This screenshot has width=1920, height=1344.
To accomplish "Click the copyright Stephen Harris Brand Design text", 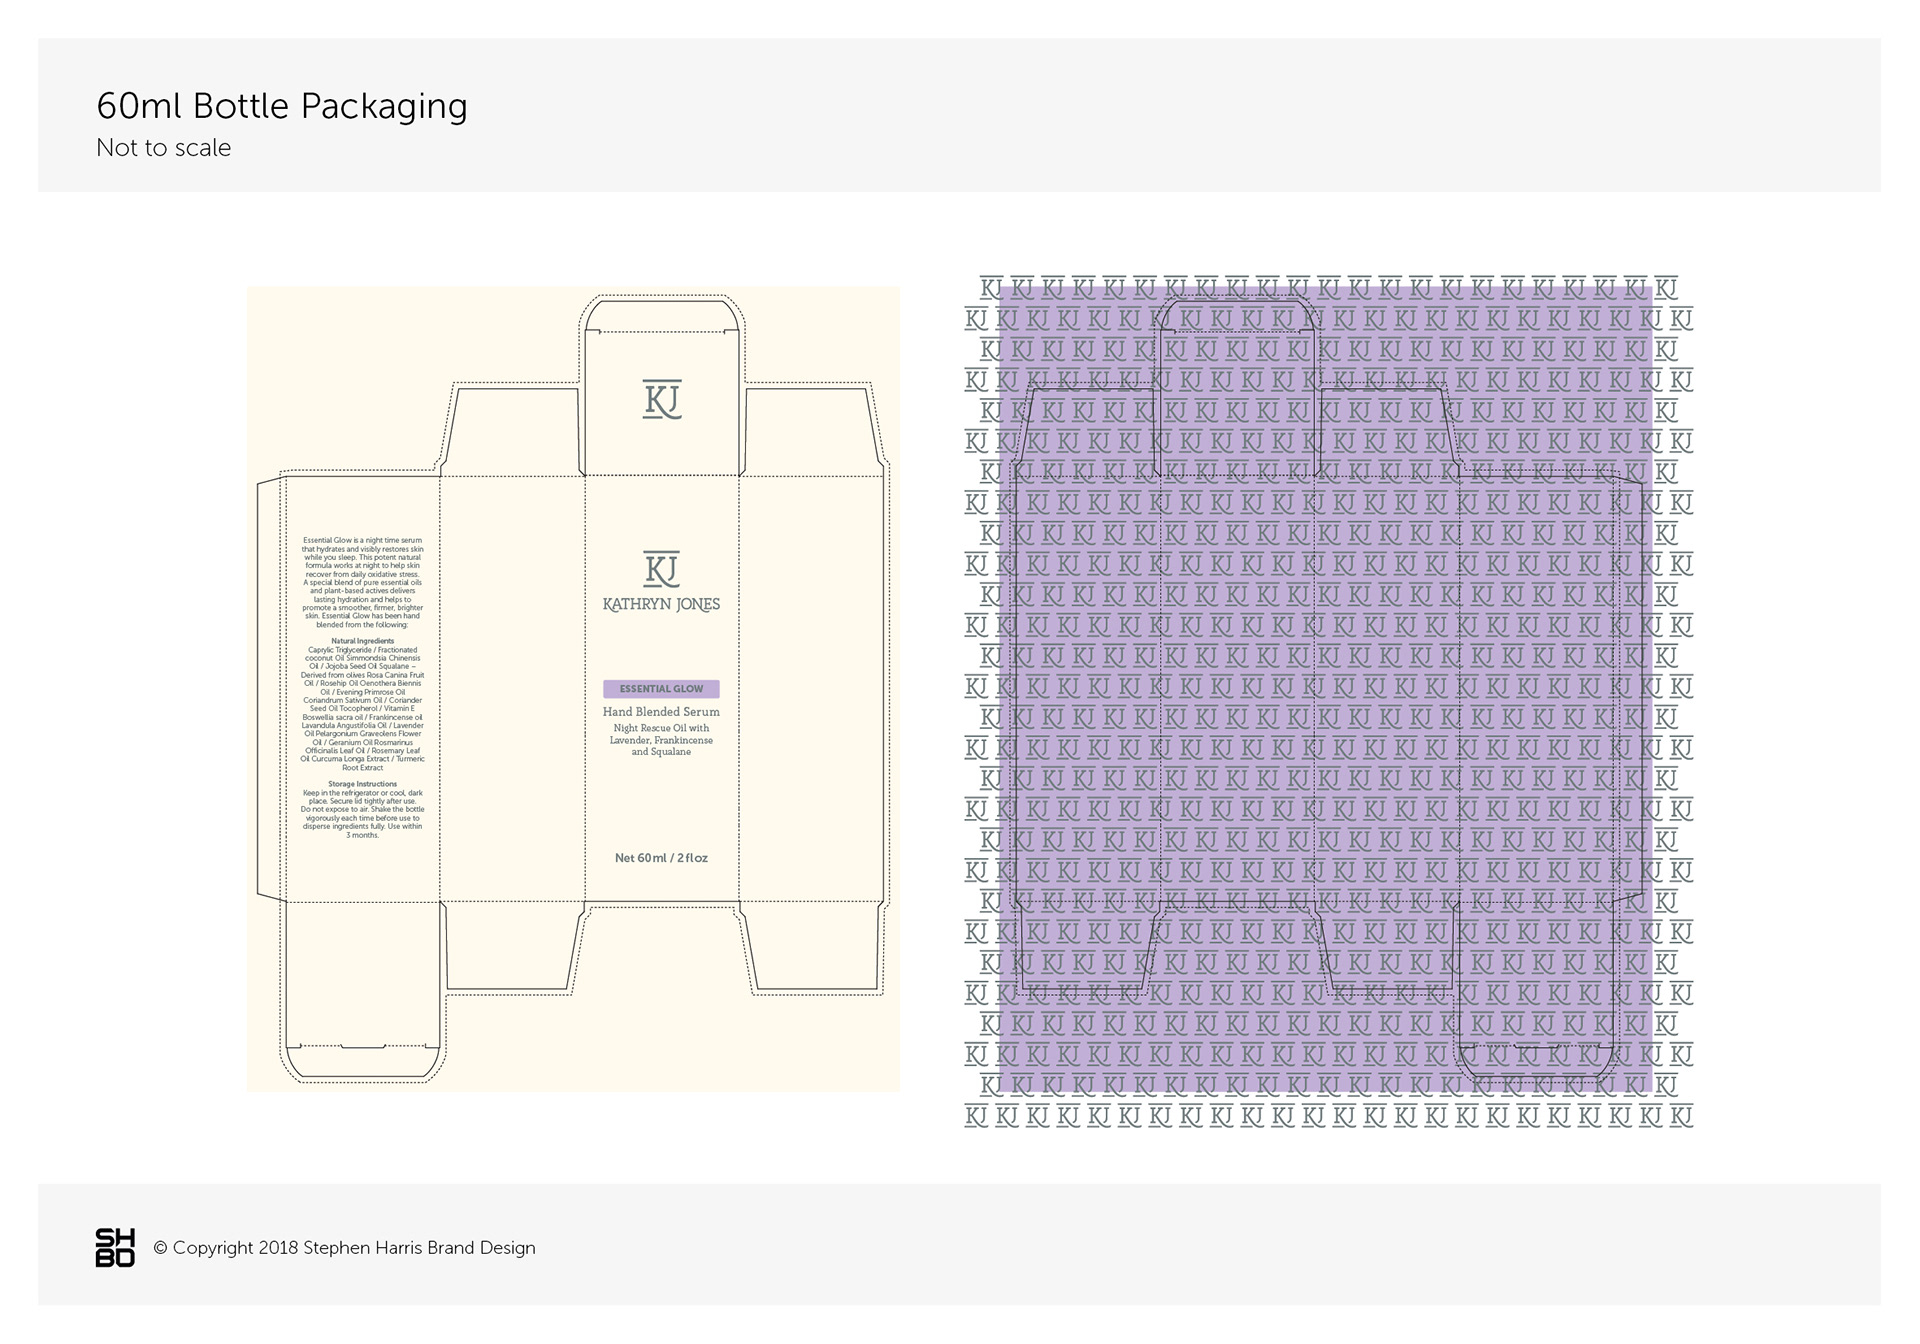I will point(344,1248).
